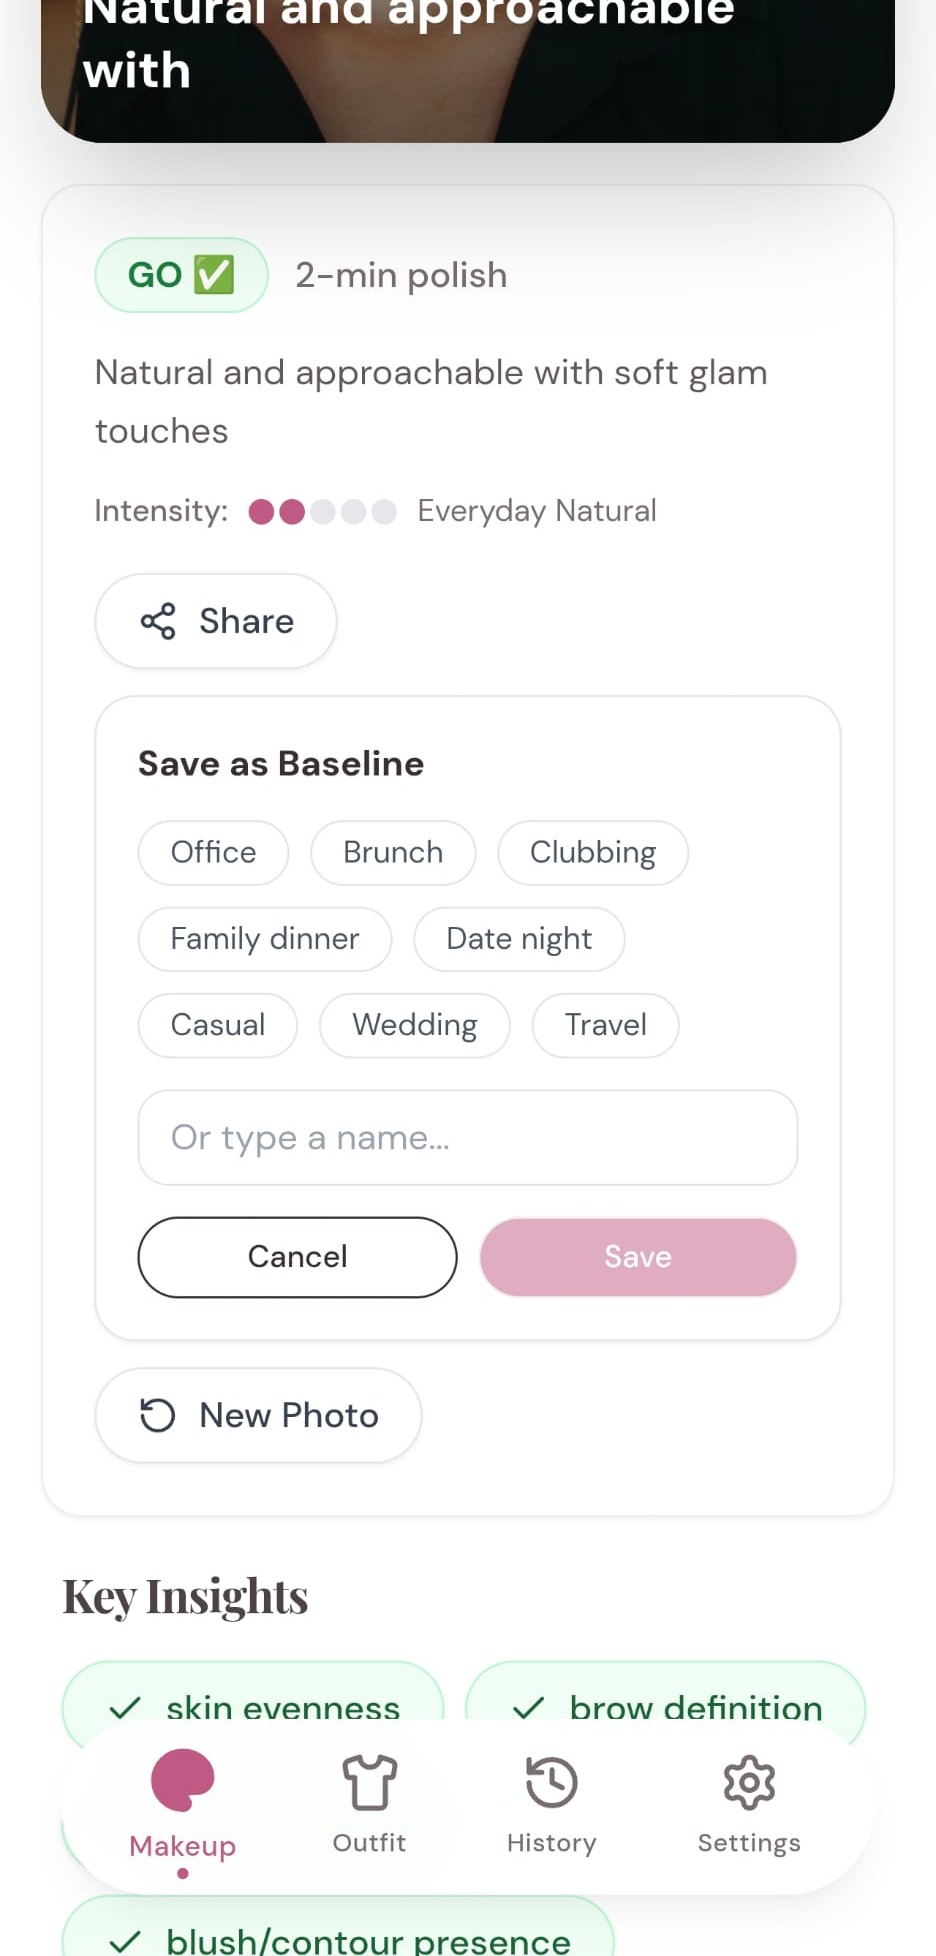Select the Brunch baseline chip
This screenshot has width=936, height=1956.
(393, 853)
